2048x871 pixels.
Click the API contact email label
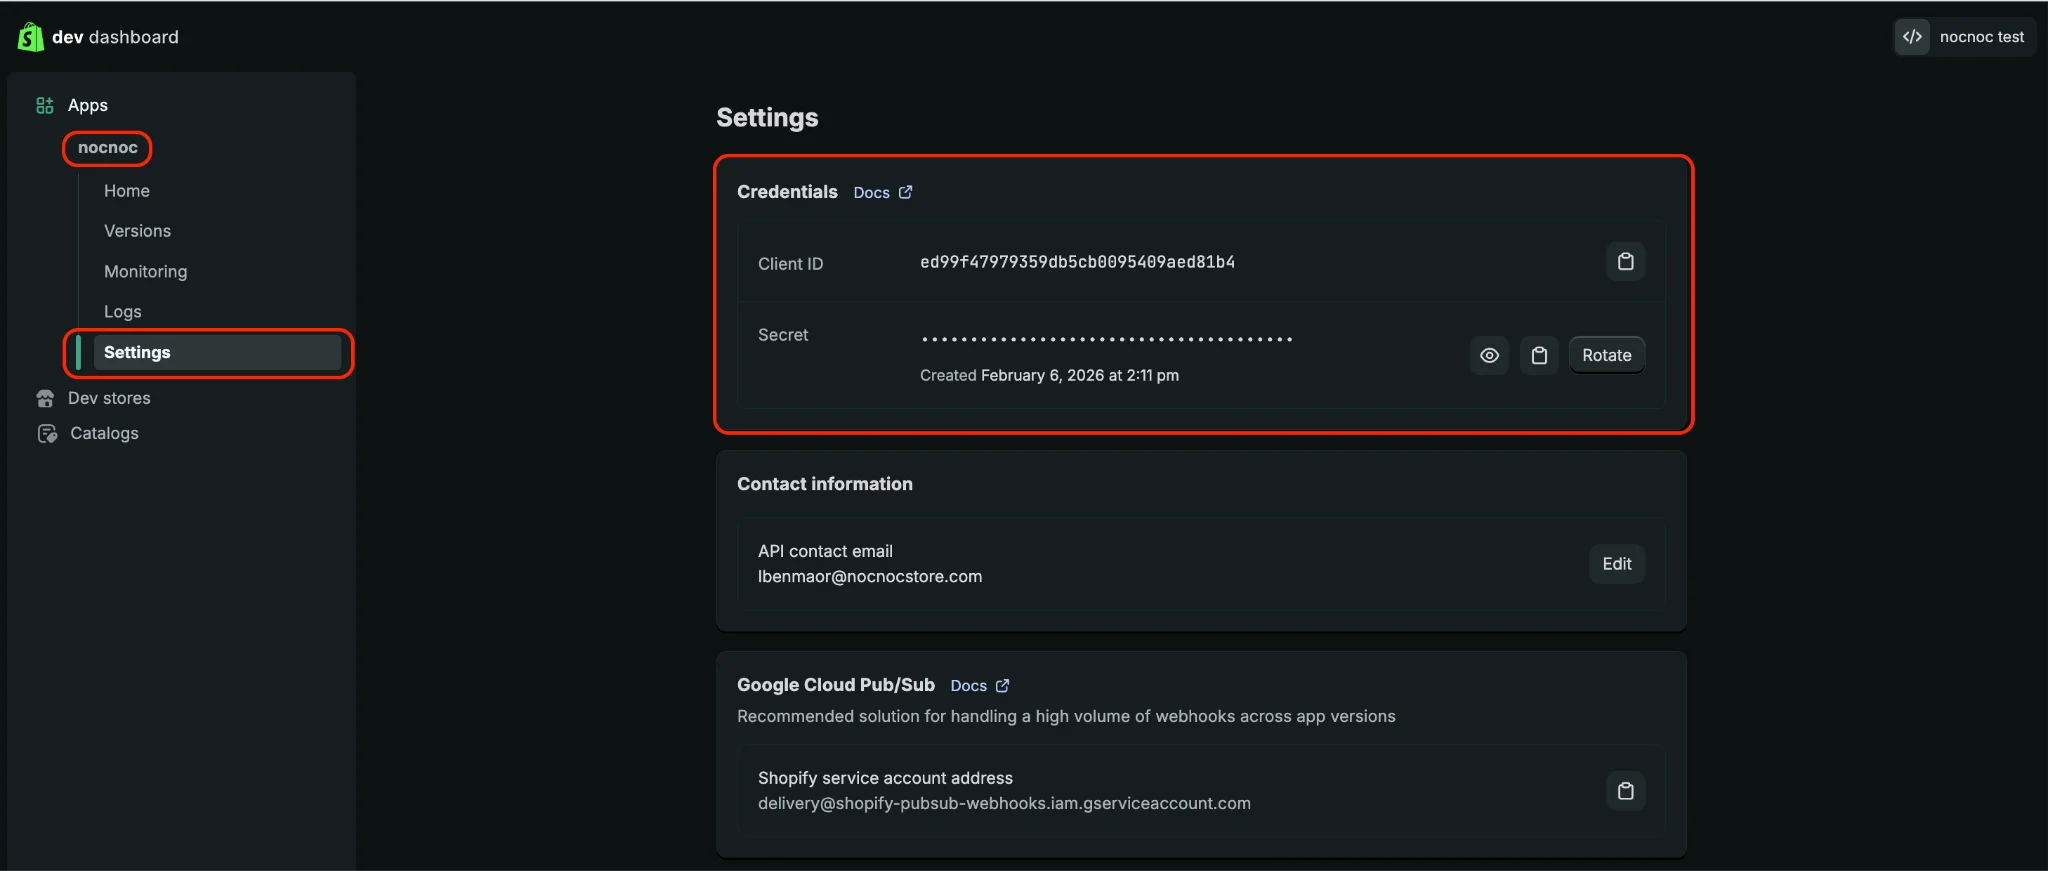825,551
